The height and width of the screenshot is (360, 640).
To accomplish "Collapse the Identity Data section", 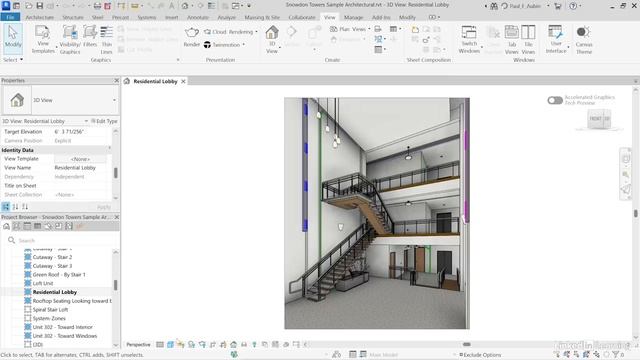I will [109, 148].
